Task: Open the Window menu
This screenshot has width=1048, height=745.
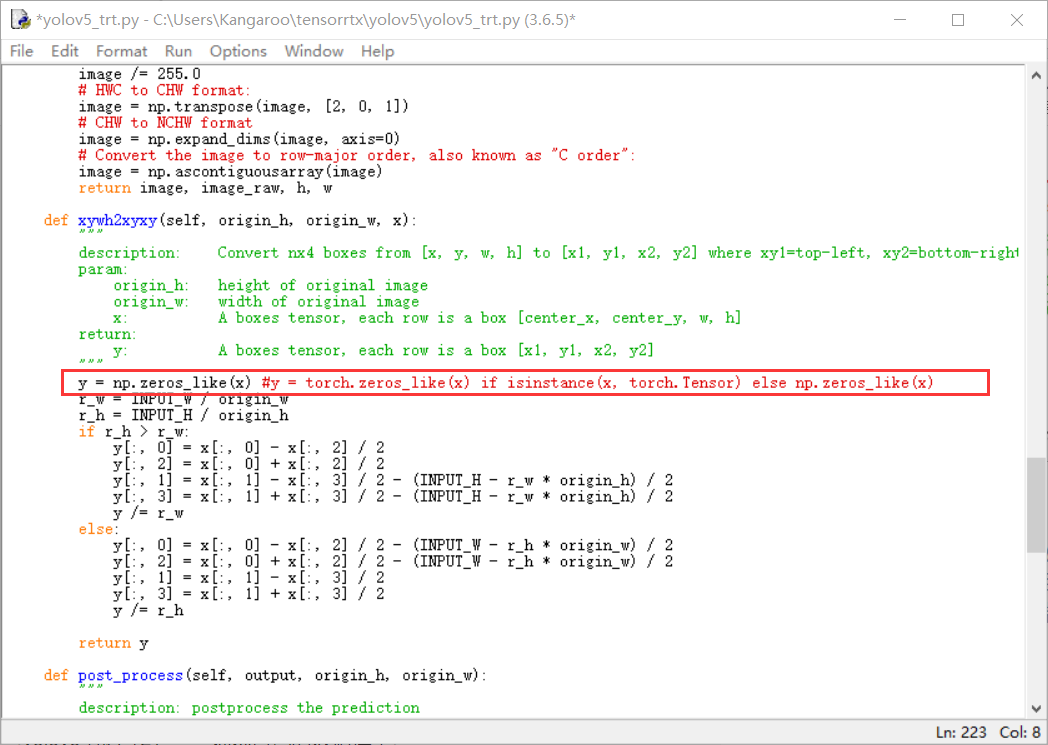Action: [313, 51]
